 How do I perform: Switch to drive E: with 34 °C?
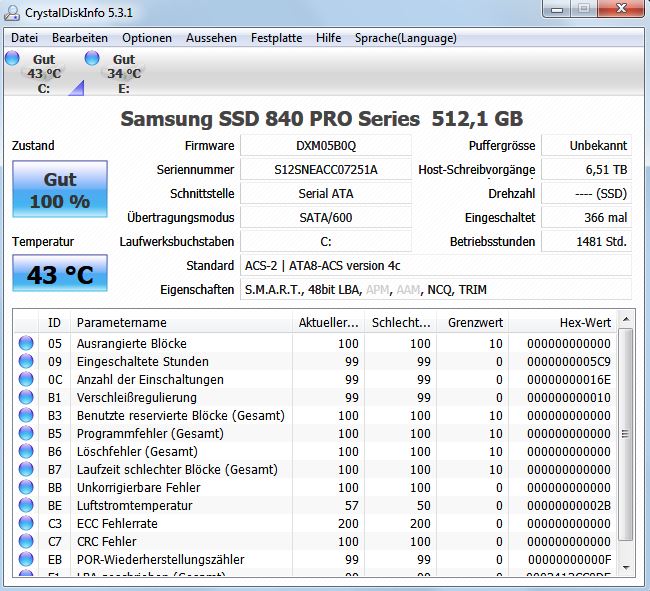click(124, 73)
